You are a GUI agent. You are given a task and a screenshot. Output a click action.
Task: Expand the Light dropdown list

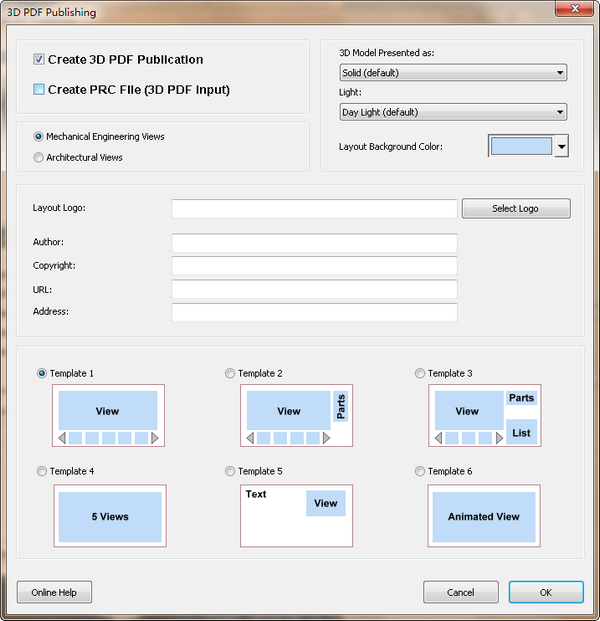453,112
